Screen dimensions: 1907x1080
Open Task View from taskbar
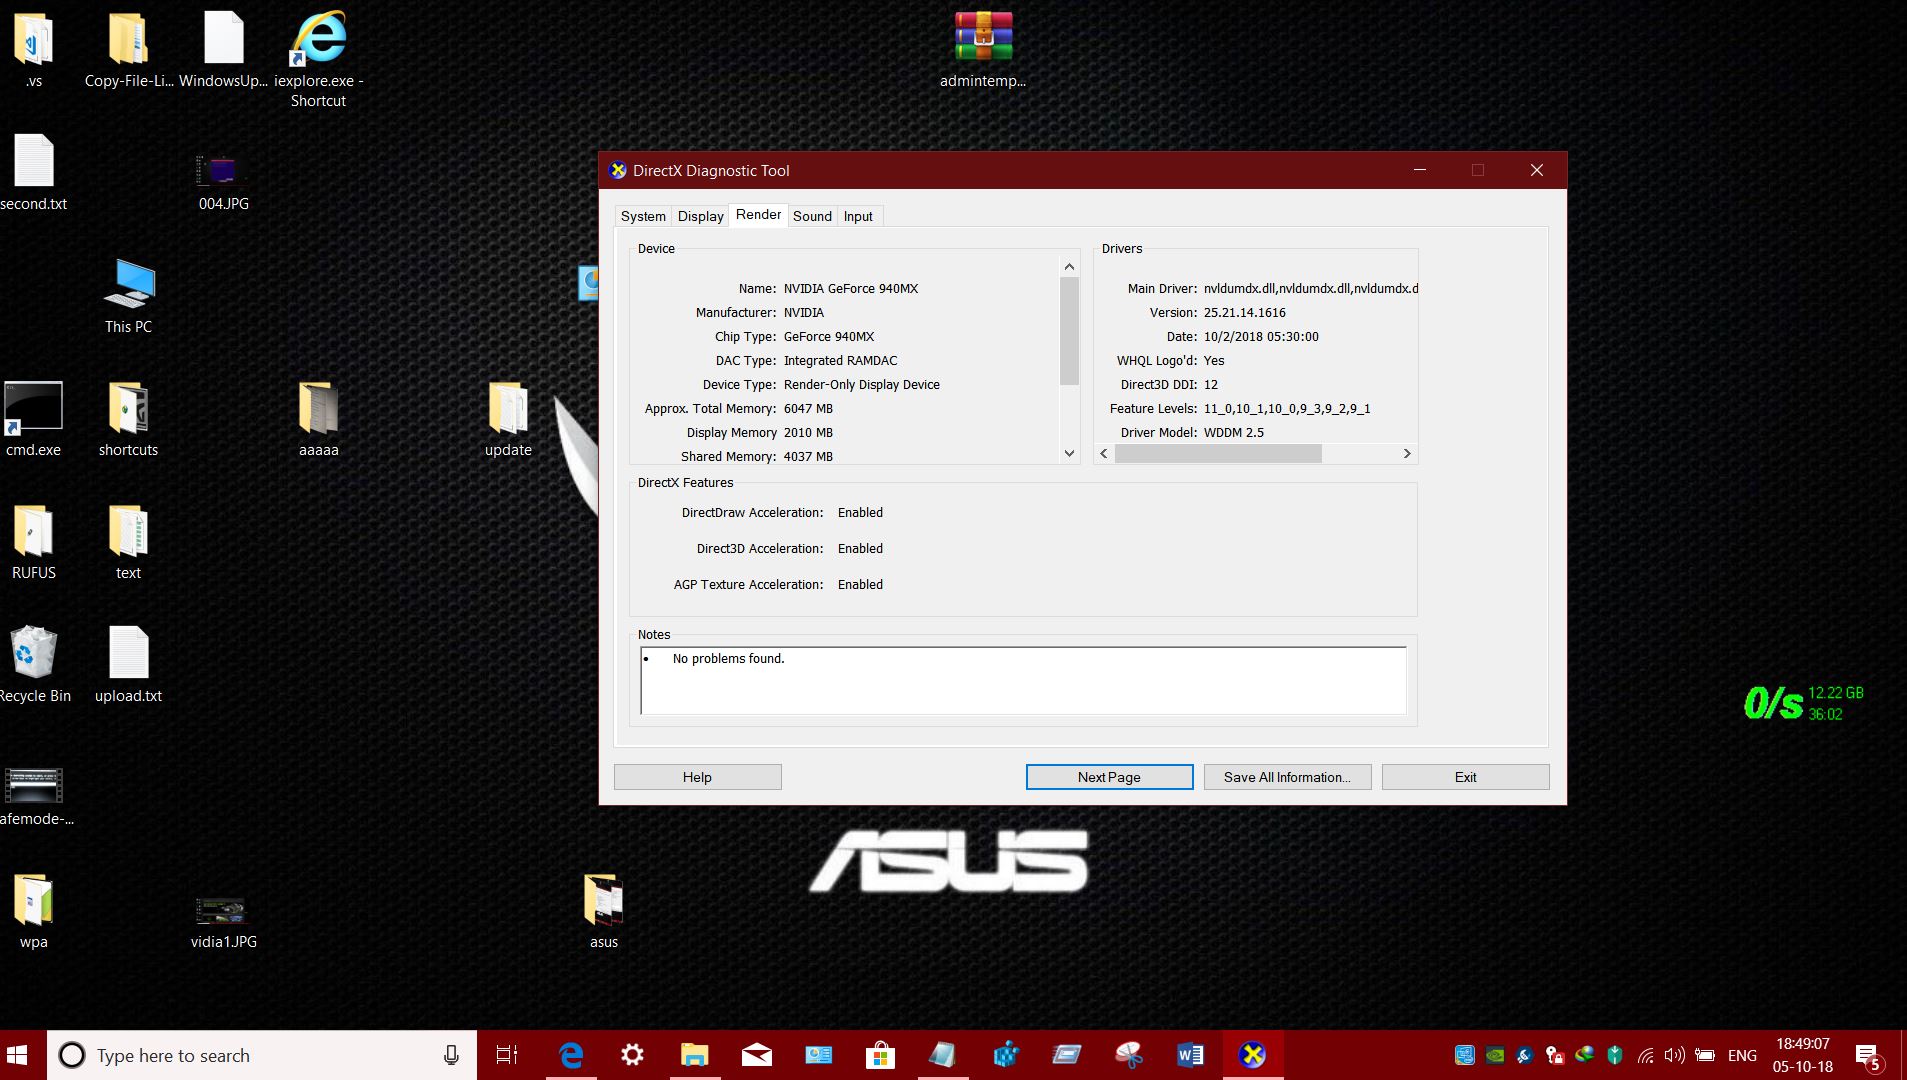click(507, 1055)
